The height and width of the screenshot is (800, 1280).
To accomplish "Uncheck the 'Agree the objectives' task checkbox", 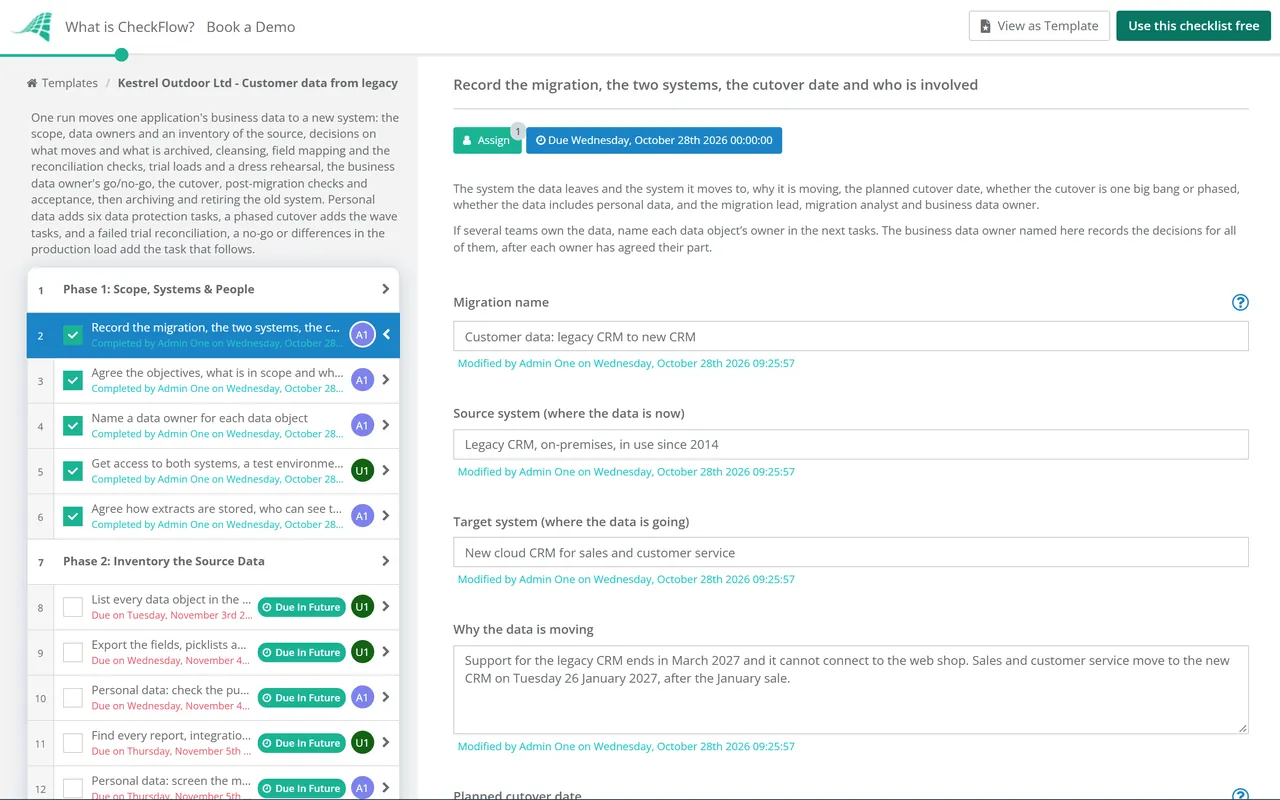I will click(73, 380).
